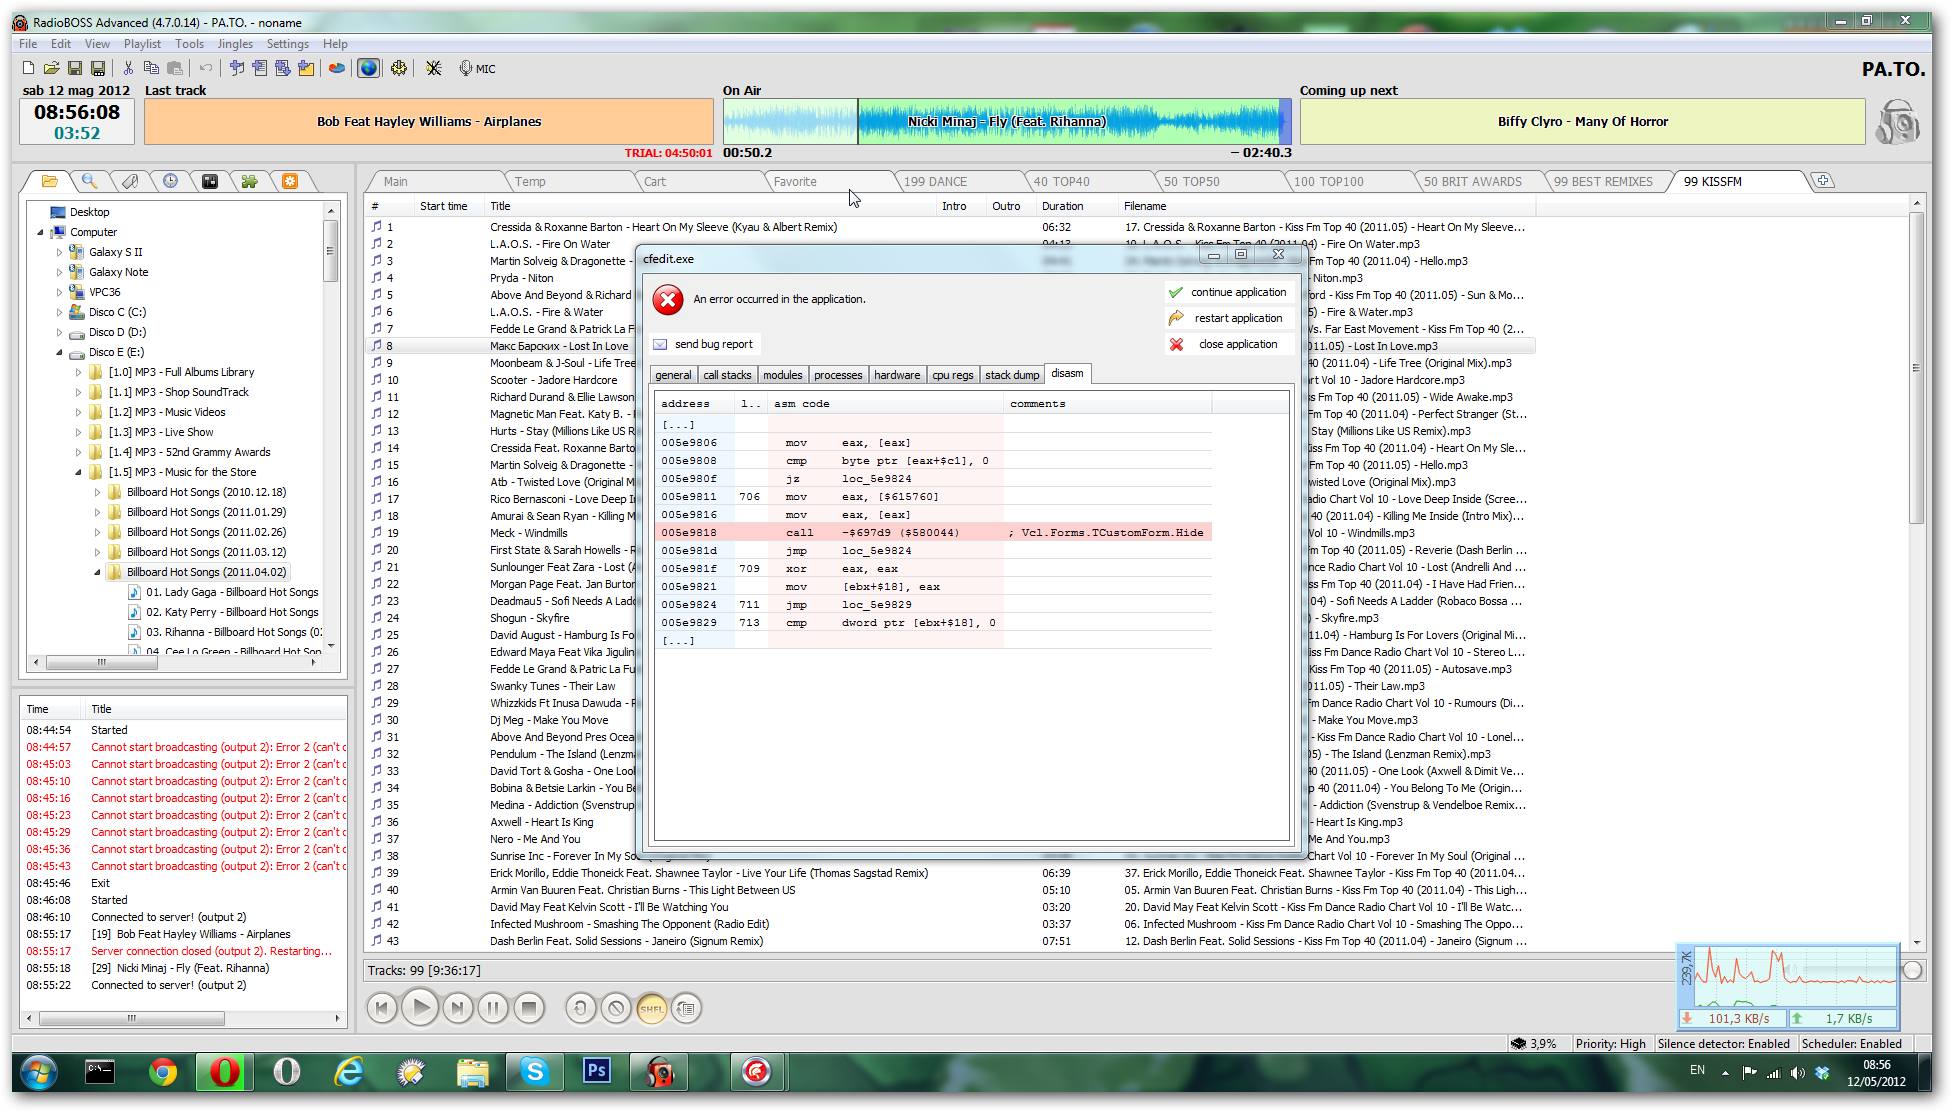
Task: Click the previous track playback button
Action: (381, 1008)
